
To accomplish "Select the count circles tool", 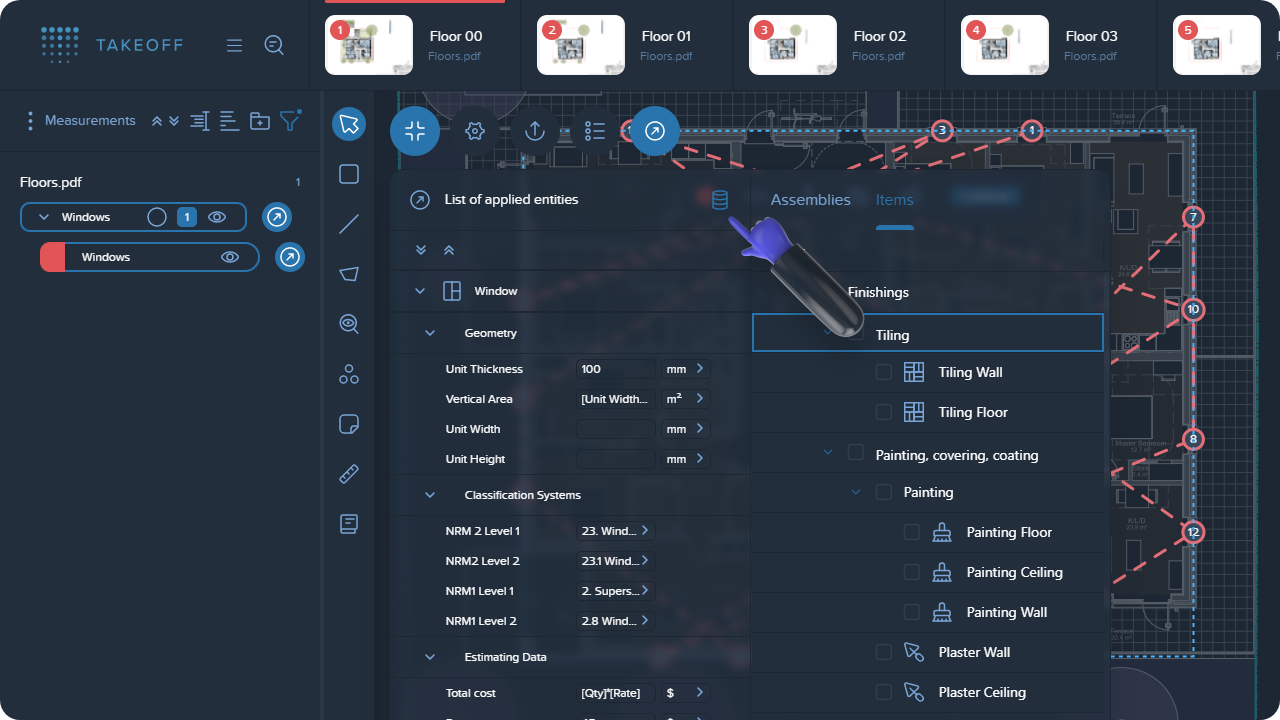I will pyautogui.click(x=349, y=374).
